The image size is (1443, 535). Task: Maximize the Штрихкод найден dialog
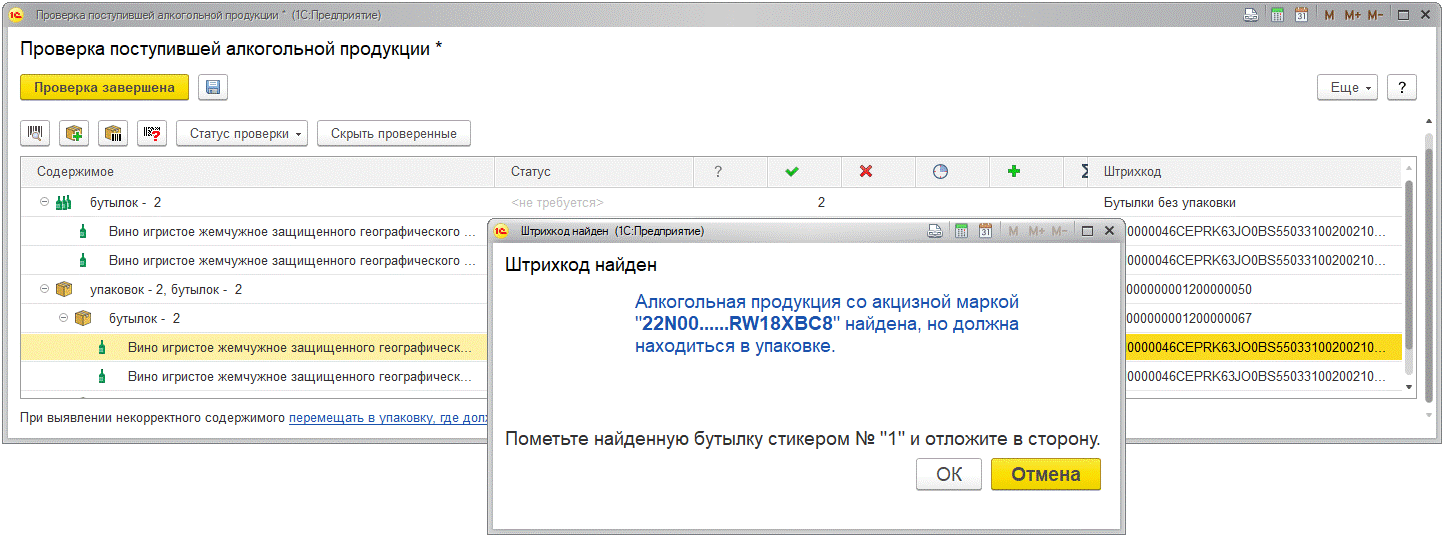click(1087, 231)
